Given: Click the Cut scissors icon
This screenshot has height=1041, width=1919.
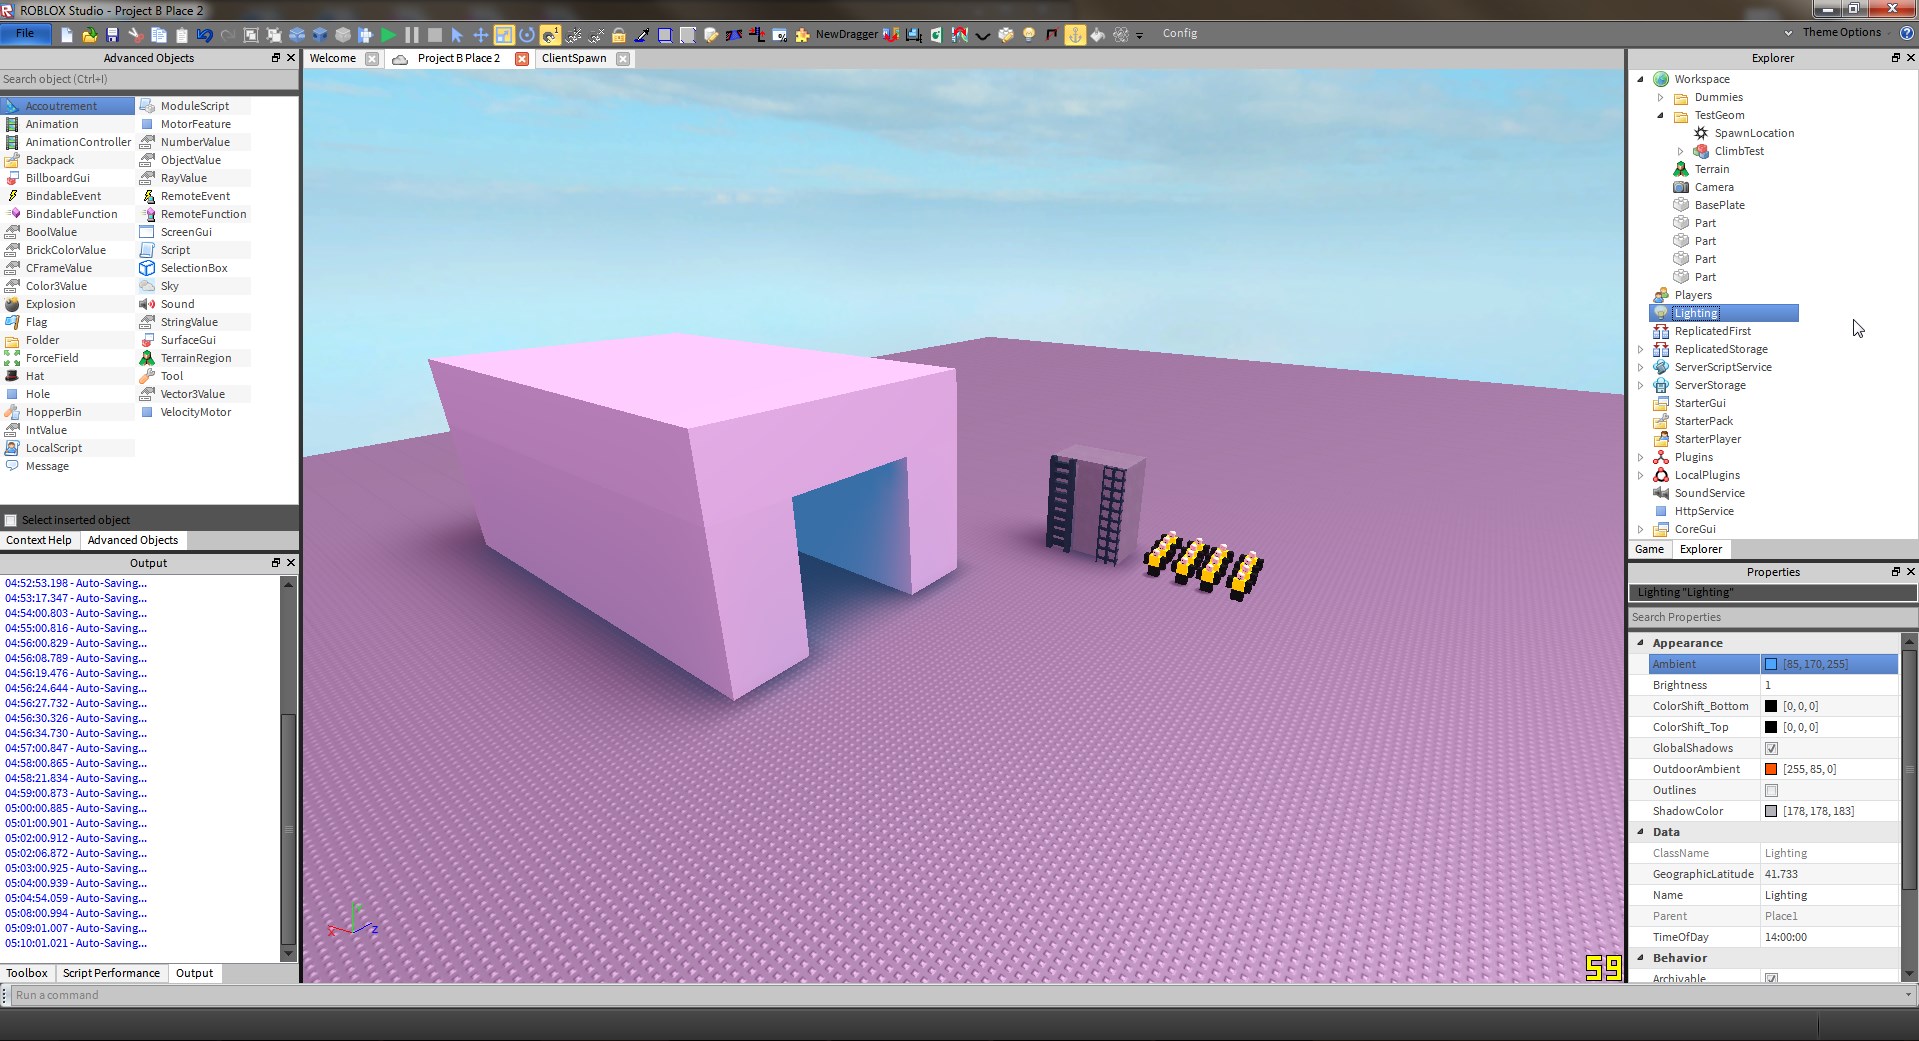Looking at the screenshot, I should 135,35.
